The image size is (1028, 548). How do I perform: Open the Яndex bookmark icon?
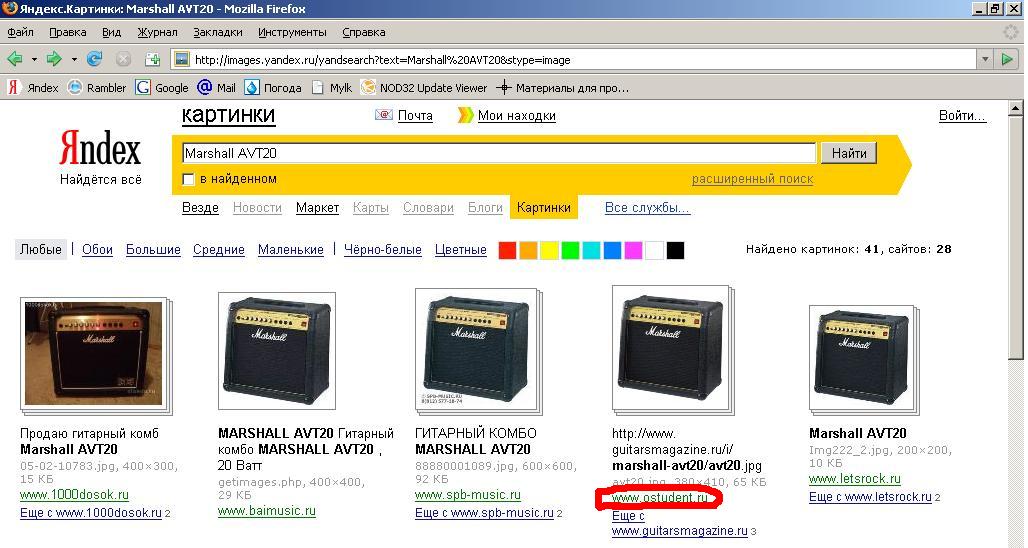[x=13, y=87]
